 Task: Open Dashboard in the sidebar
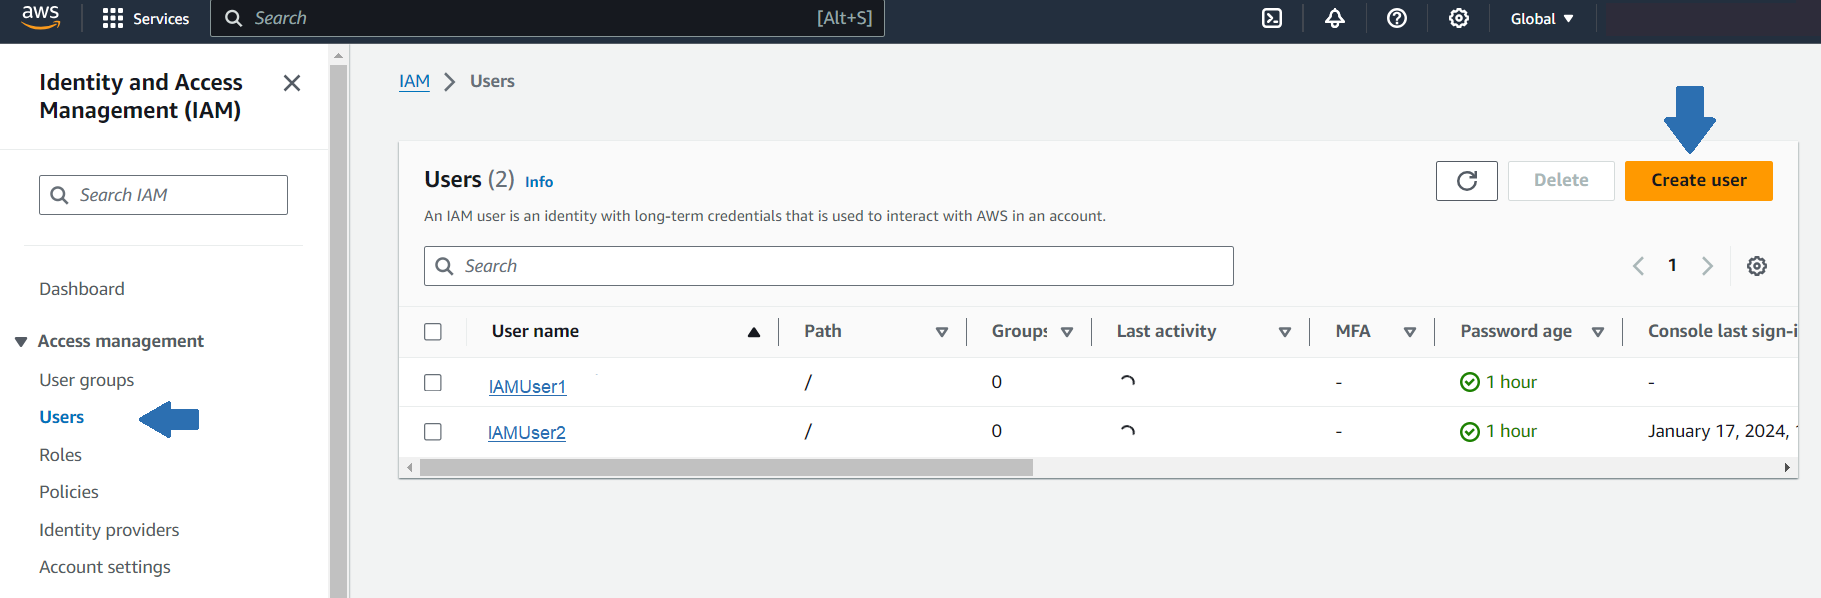pos(82,289)
